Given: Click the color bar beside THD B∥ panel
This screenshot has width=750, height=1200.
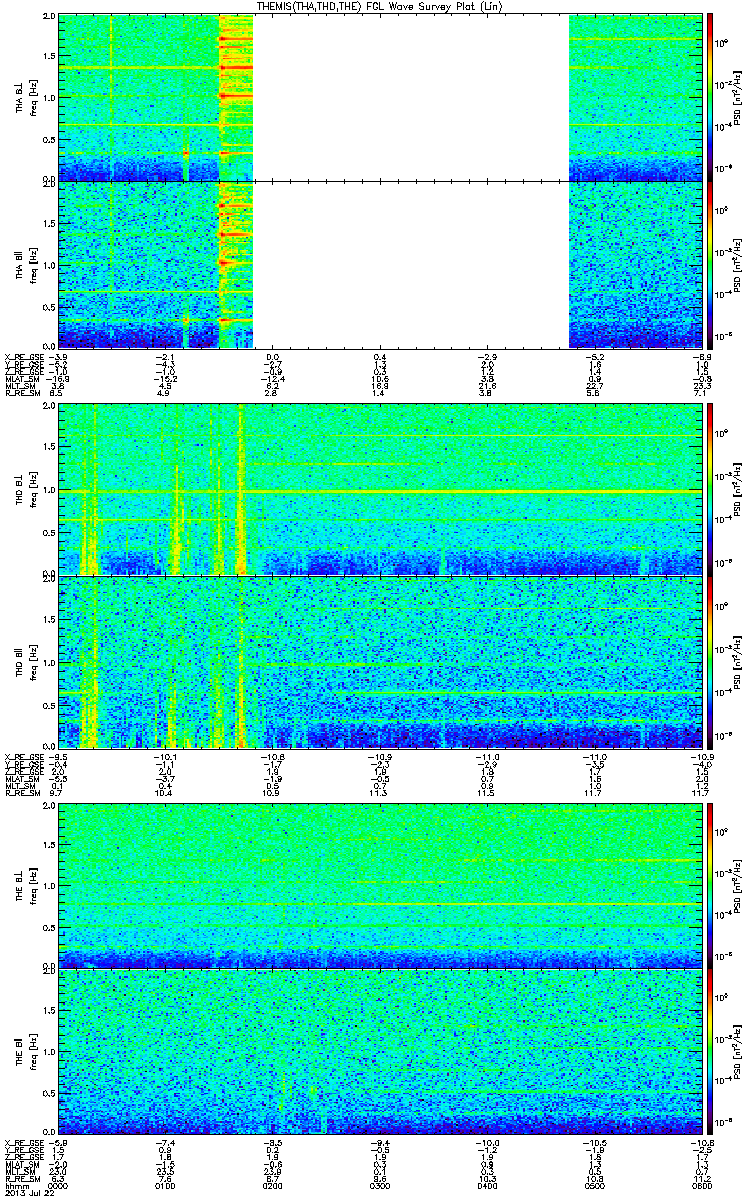Looking at the screenshot, I should [x=710, y=661].
